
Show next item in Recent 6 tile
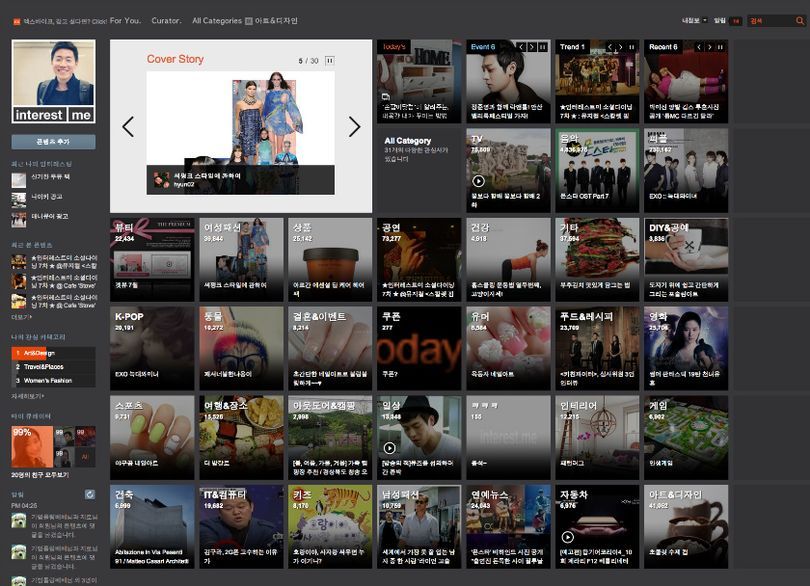(709, 47)
